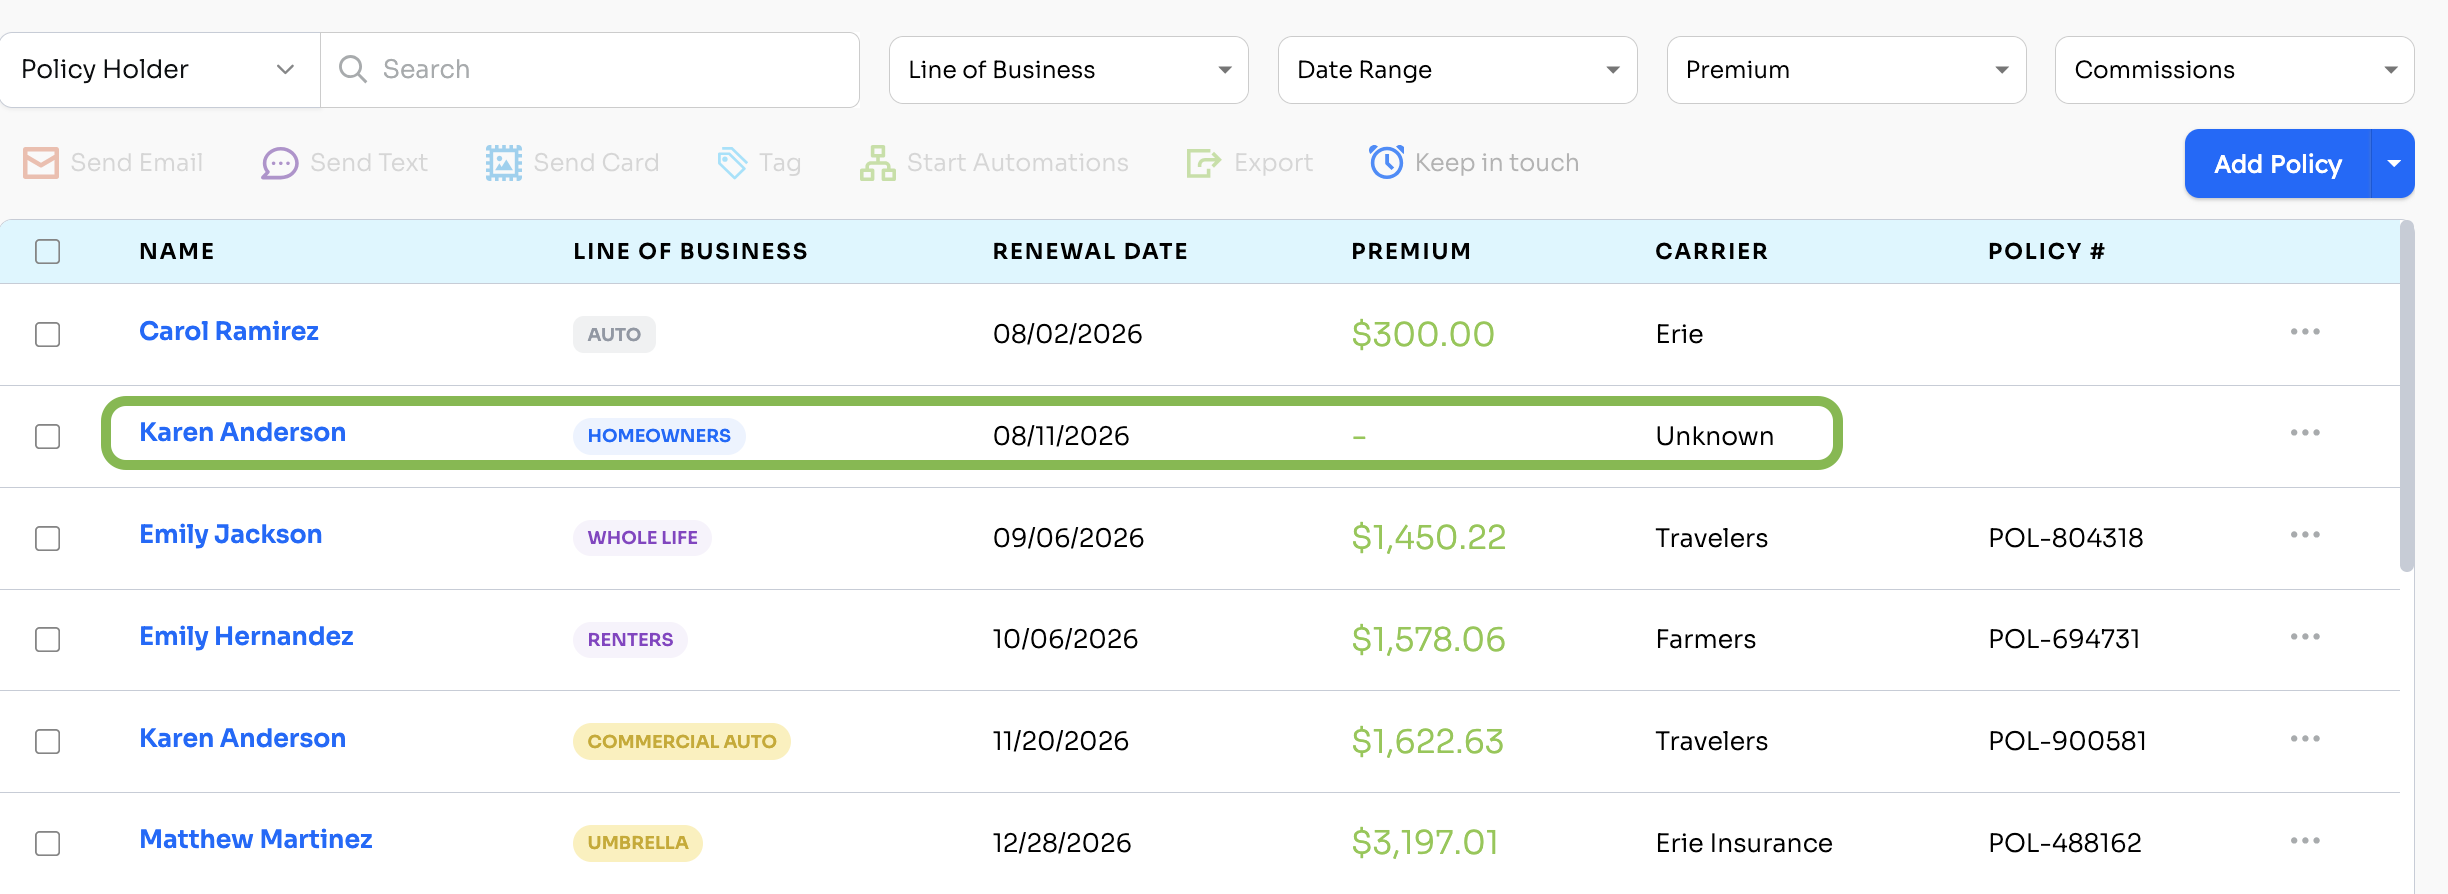
Task: Focus the Search input field
Action: coord(590,70)
